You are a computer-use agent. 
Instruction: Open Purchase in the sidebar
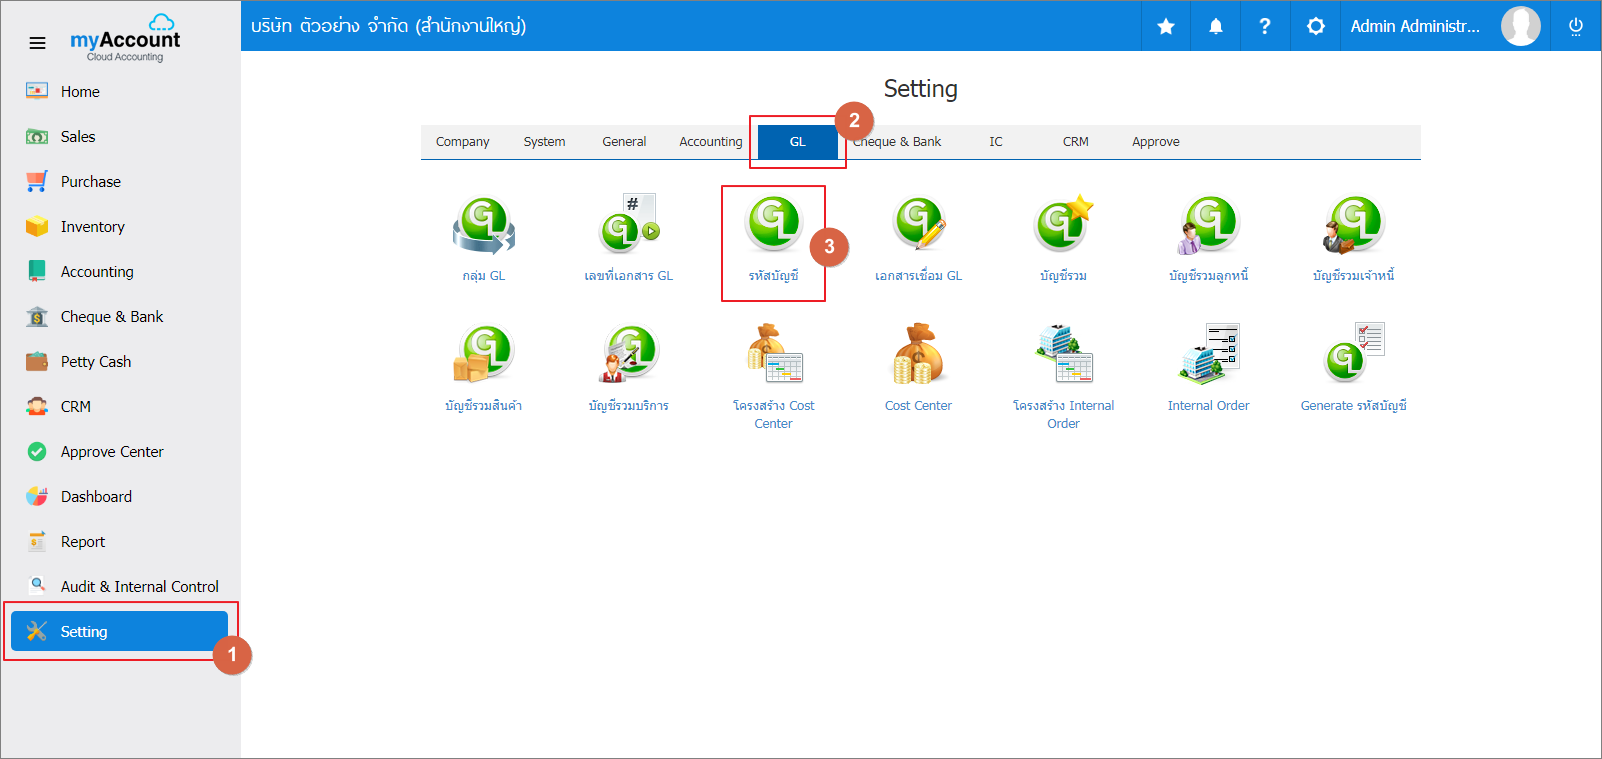[x=120, y=182]
